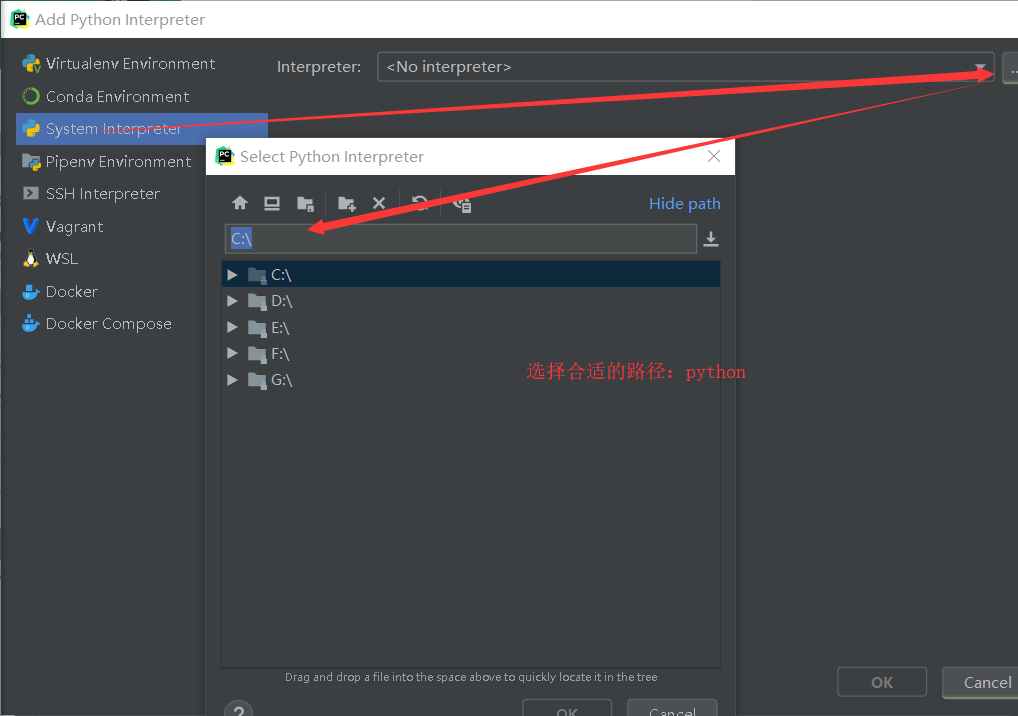Select the D:\ drive row

coord(471,301)
